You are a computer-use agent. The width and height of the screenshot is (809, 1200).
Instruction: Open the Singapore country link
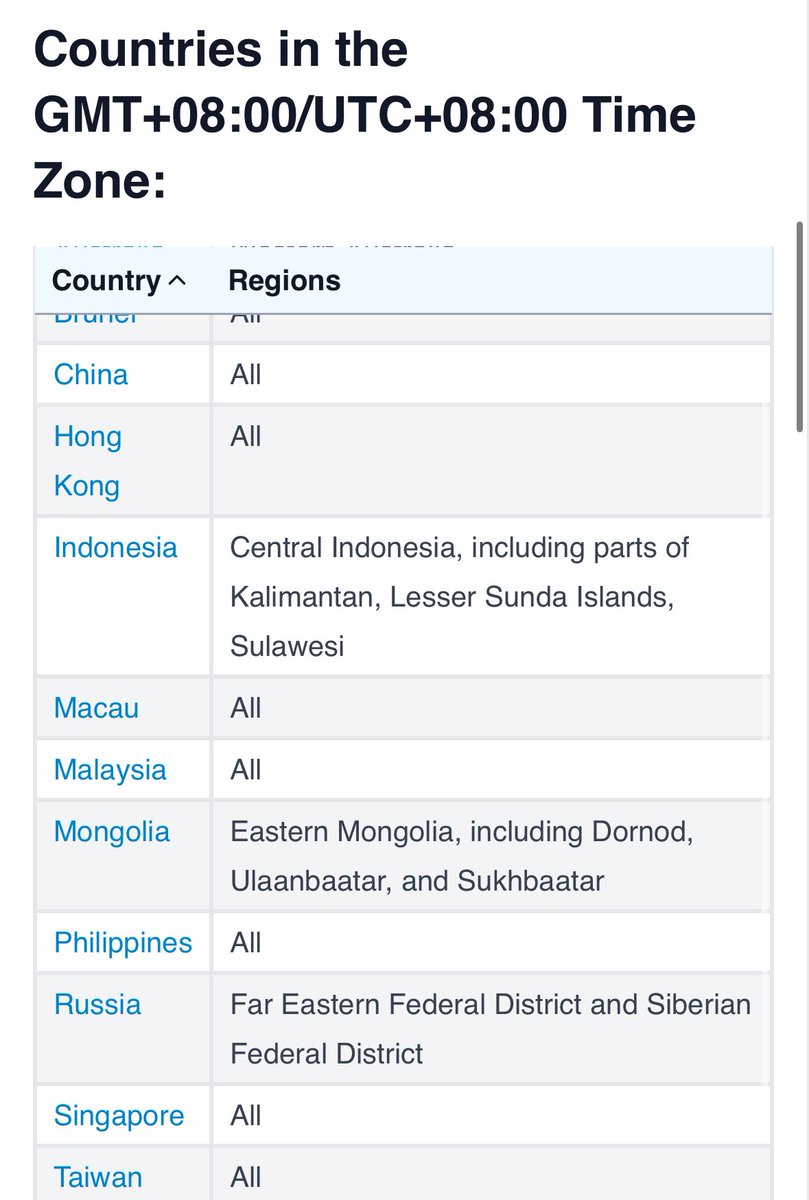[119, 1116]
